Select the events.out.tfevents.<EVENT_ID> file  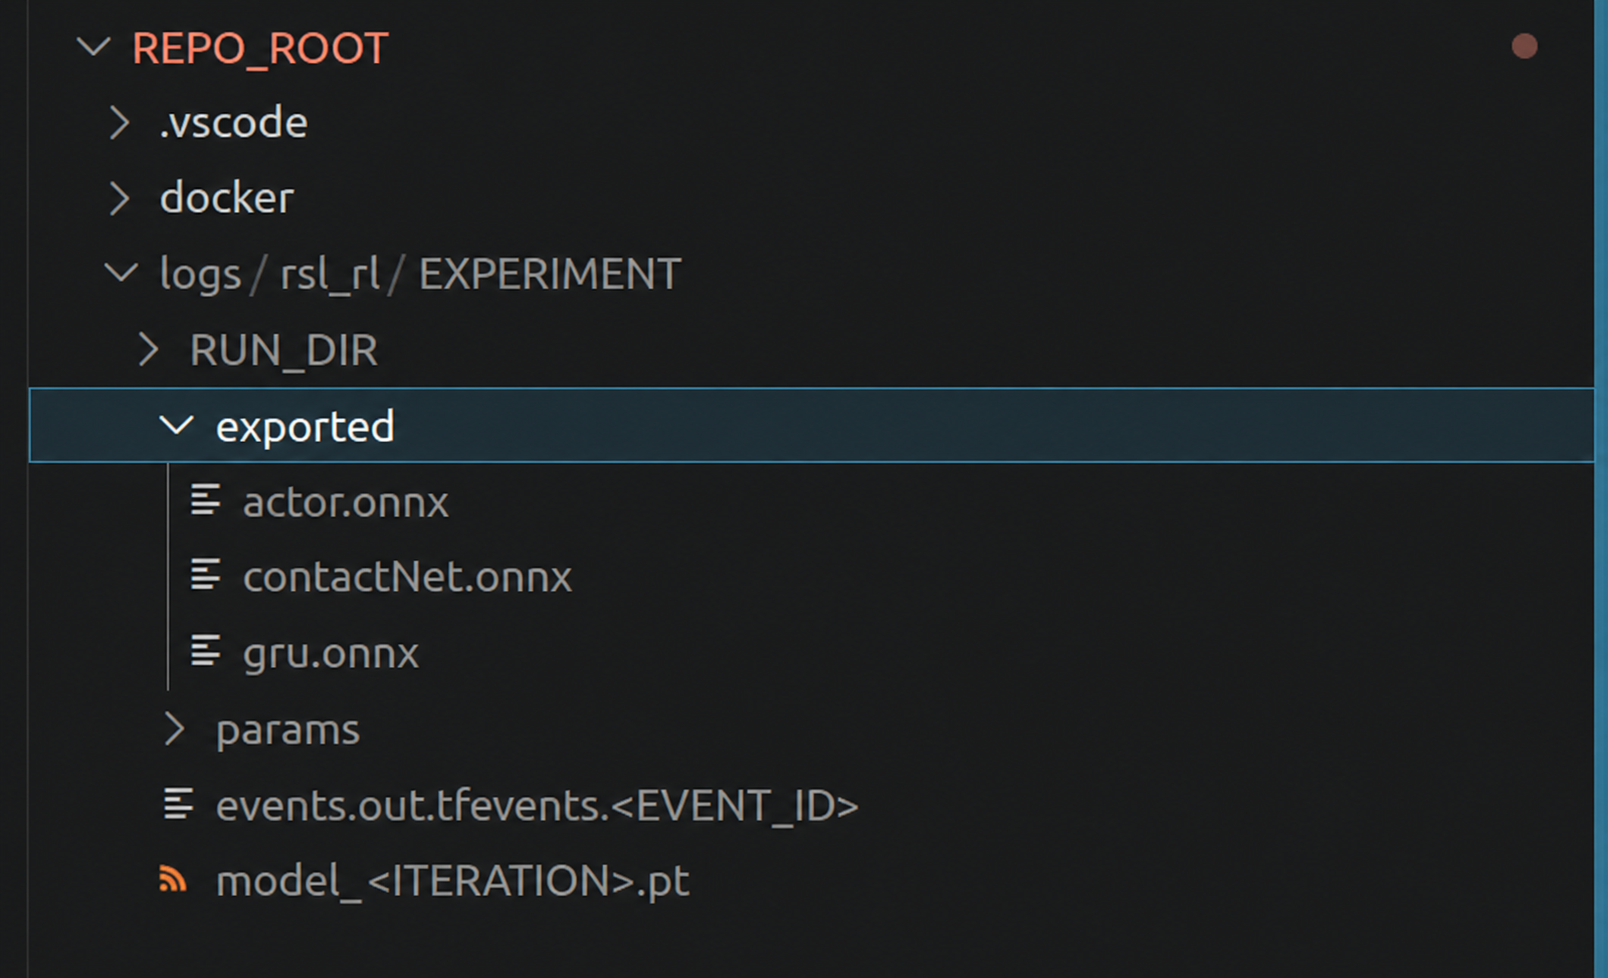pos(537,805)
